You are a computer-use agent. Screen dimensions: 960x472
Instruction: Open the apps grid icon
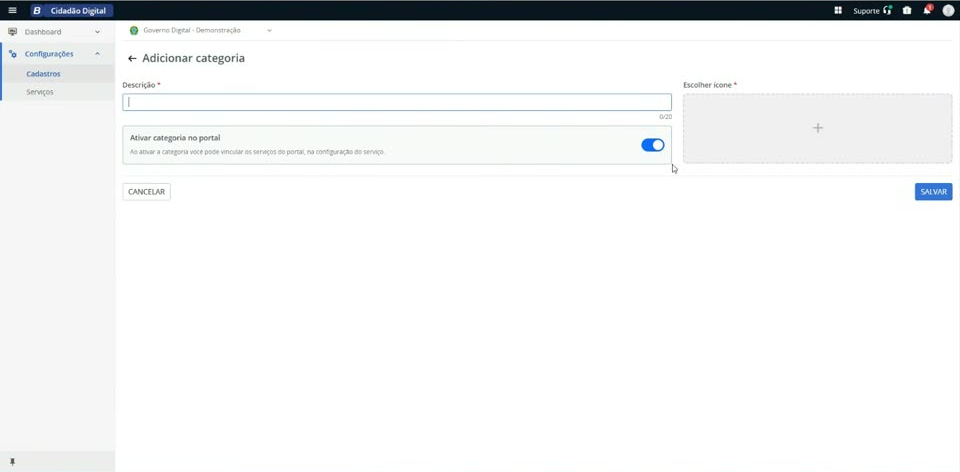coord(838,10)
